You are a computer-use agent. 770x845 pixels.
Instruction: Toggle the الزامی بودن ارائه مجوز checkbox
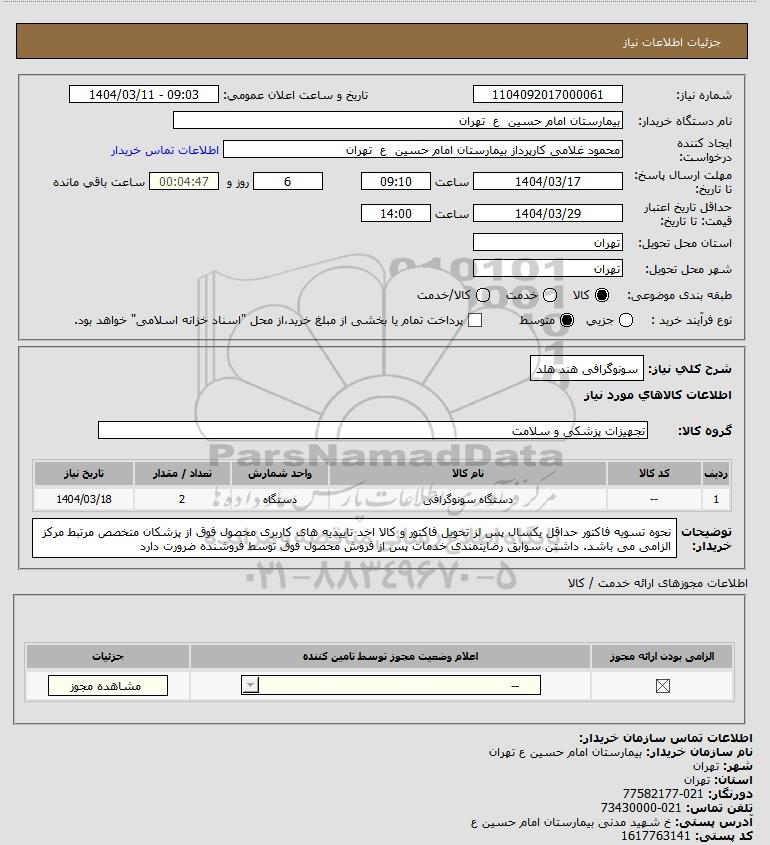[x=662, y=685]
